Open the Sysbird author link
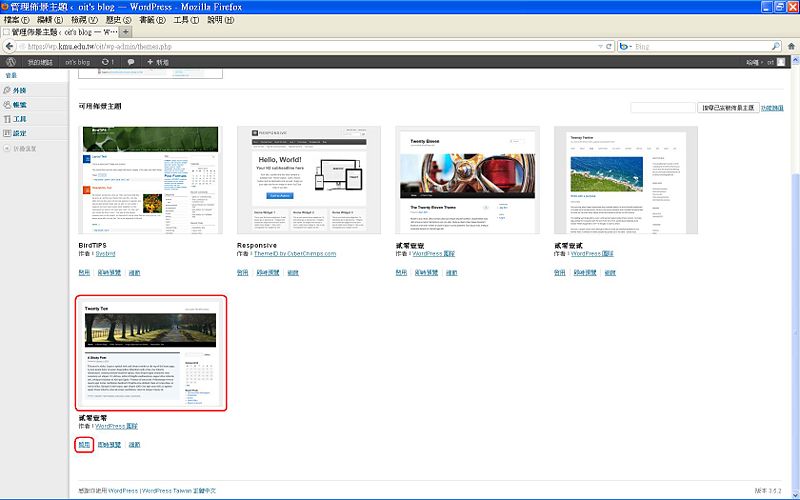The height and width of the screenshot is (500, 800). tap(105, 254)
